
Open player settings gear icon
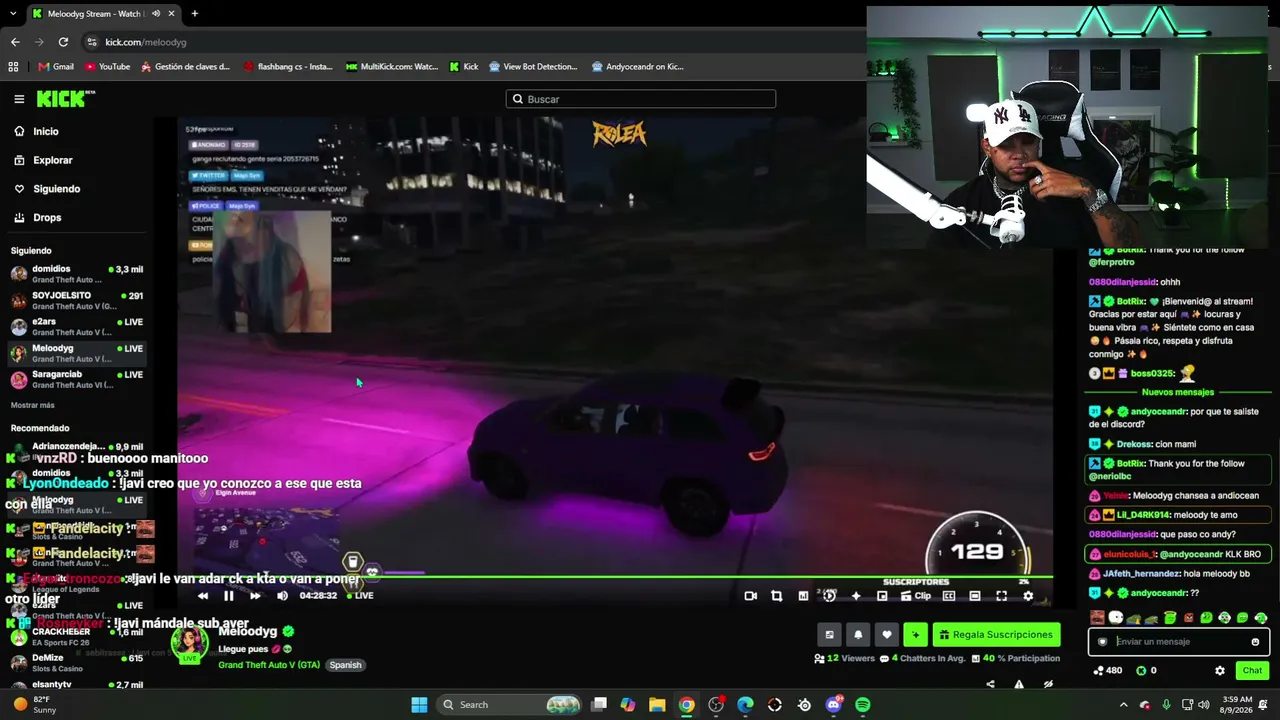pyautogui.click(x=1028, y=596)
